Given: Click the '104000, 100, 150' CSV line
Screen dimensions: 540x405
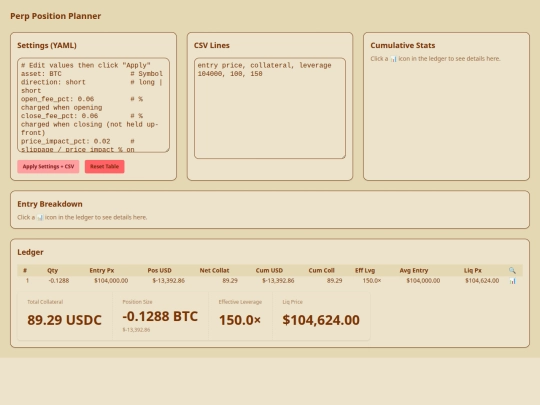Looking at the screenshot, I should pos(230,74).
